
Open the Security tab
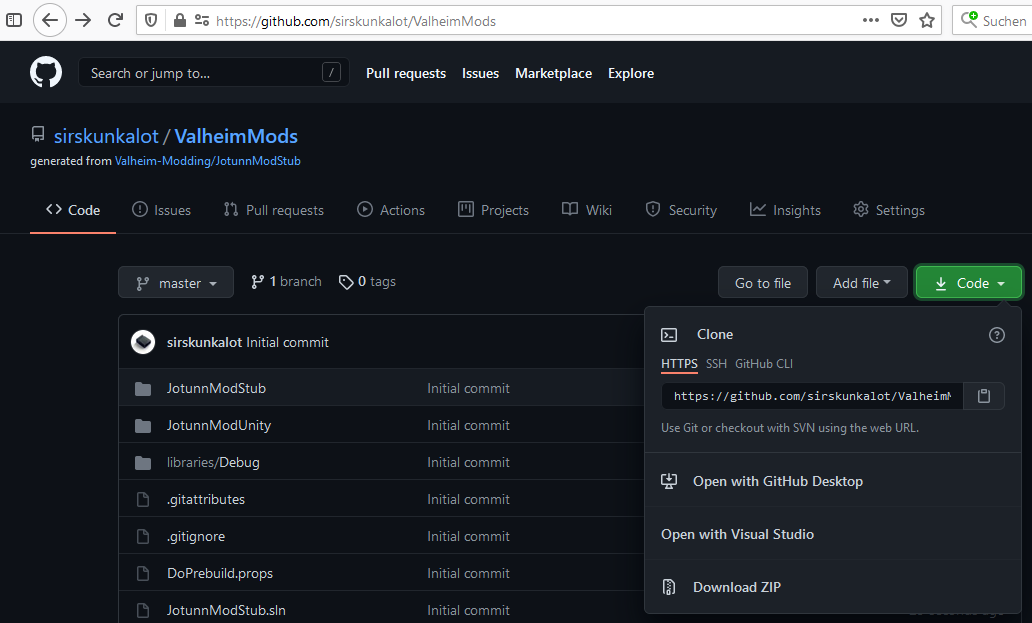point(681,210)
